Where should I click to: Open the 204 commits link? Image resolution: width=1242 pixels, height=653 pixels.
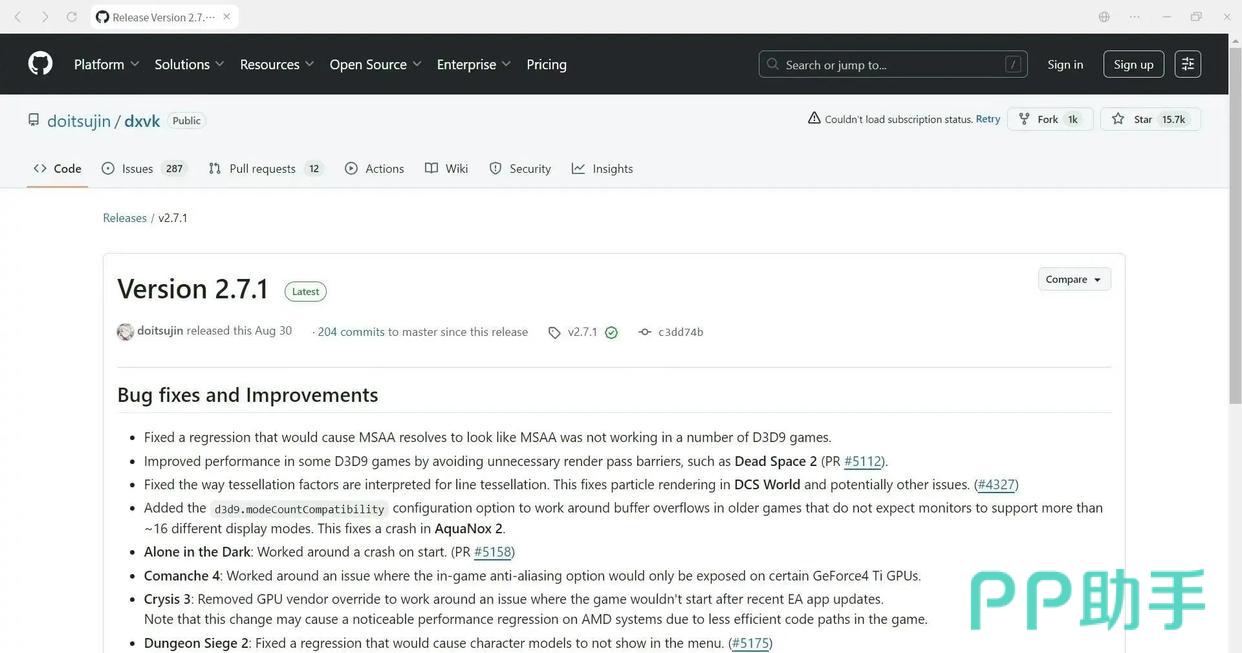350,332
